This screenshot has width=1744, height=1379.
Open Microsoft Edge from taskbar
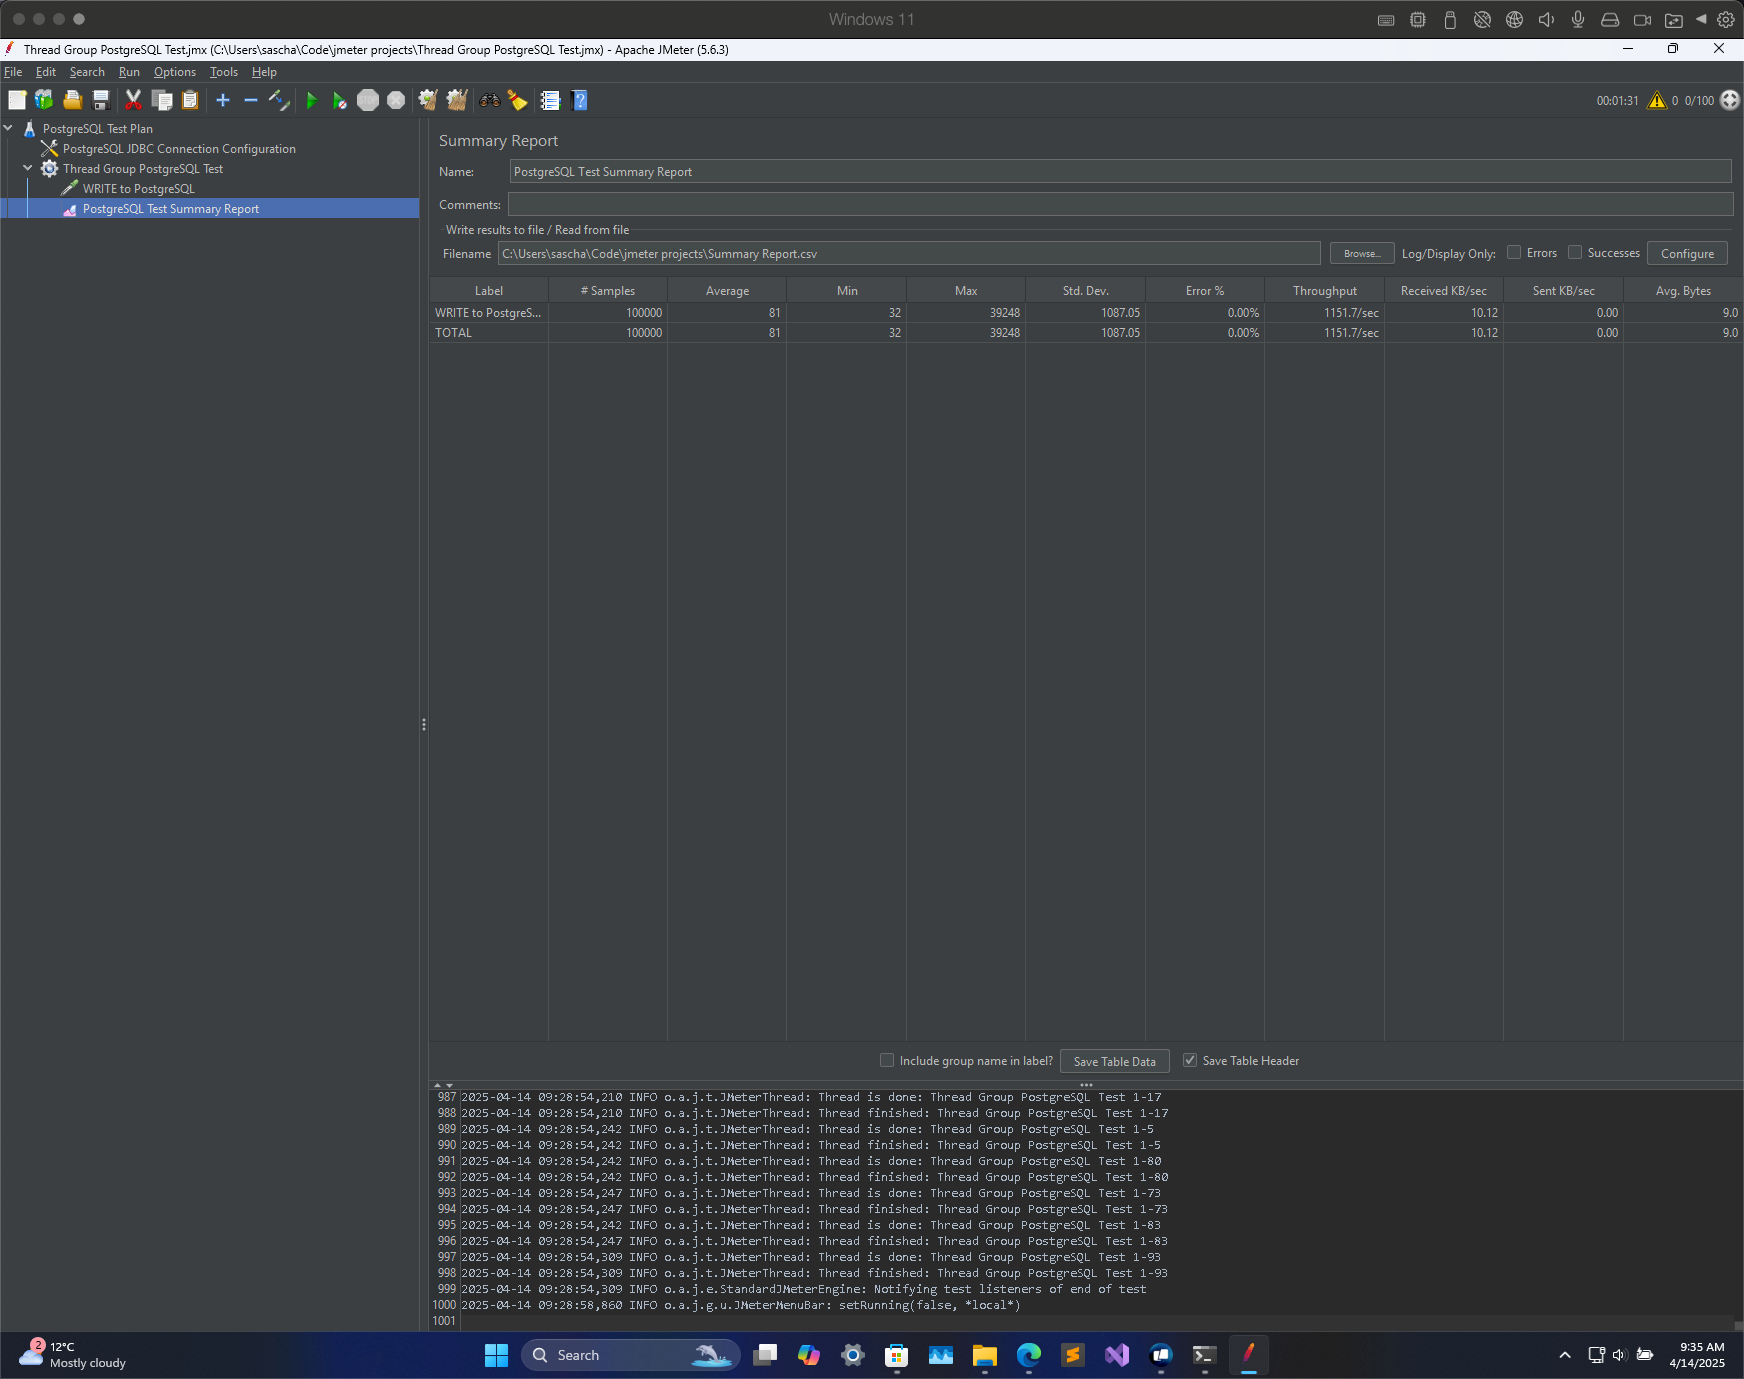click(x=1029, y=1355)
